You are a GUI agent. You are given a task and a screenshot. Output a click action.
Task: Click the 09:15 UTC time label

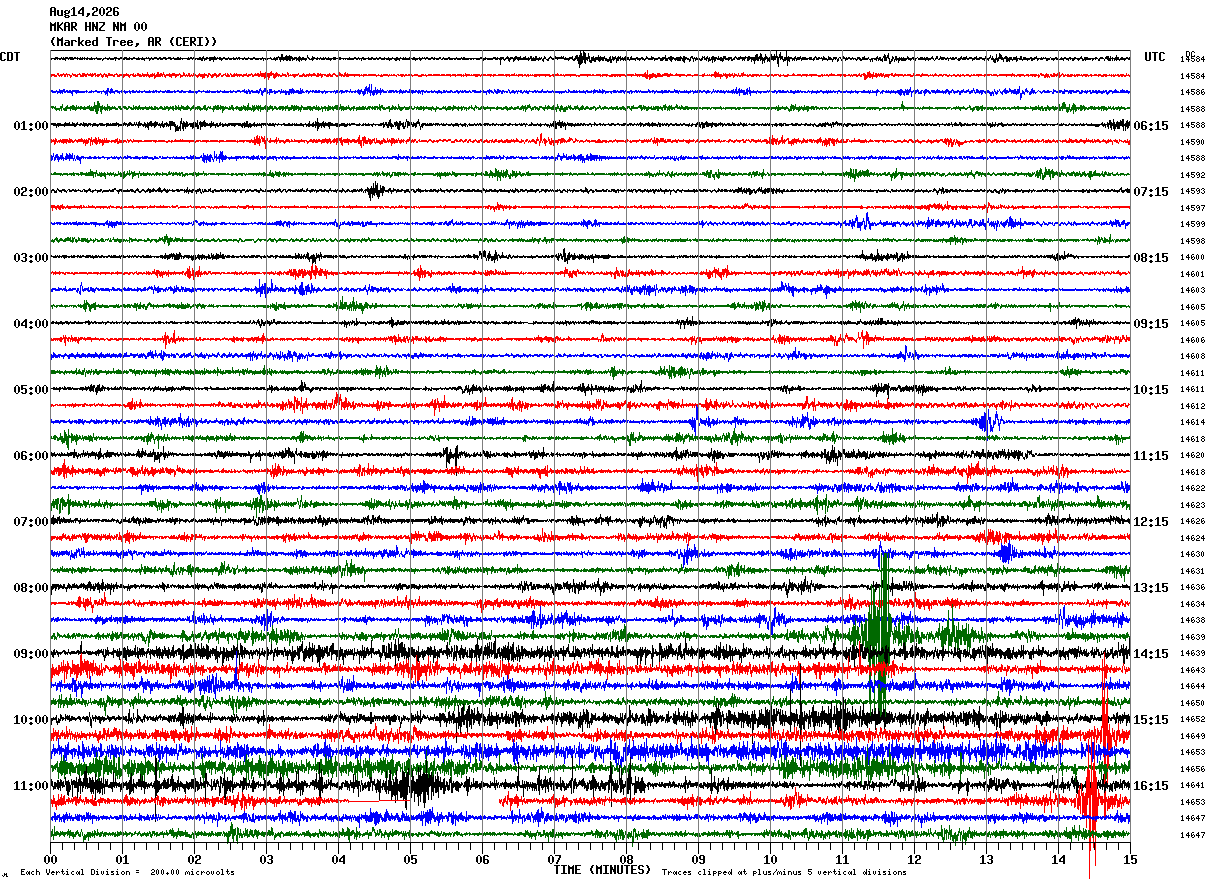pos(1151,324)
